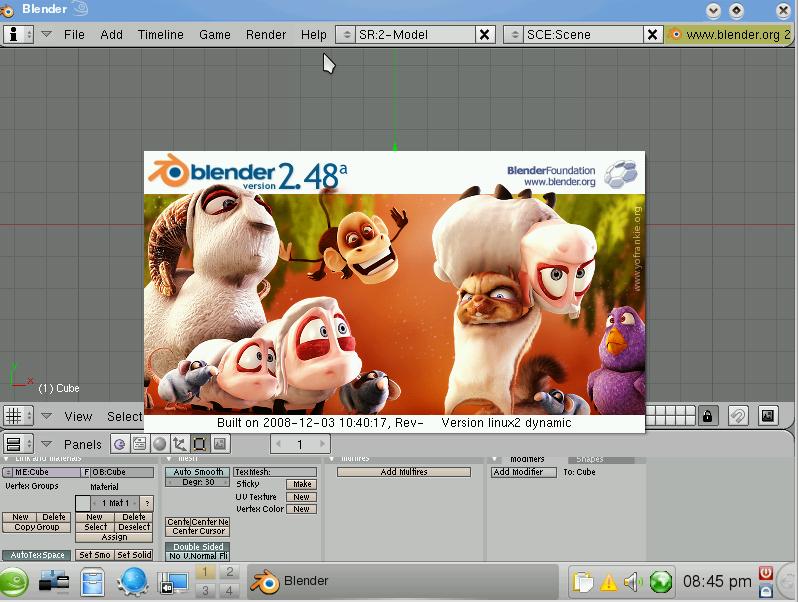
Task: Open the Game menu
Action: click(214, 35)
